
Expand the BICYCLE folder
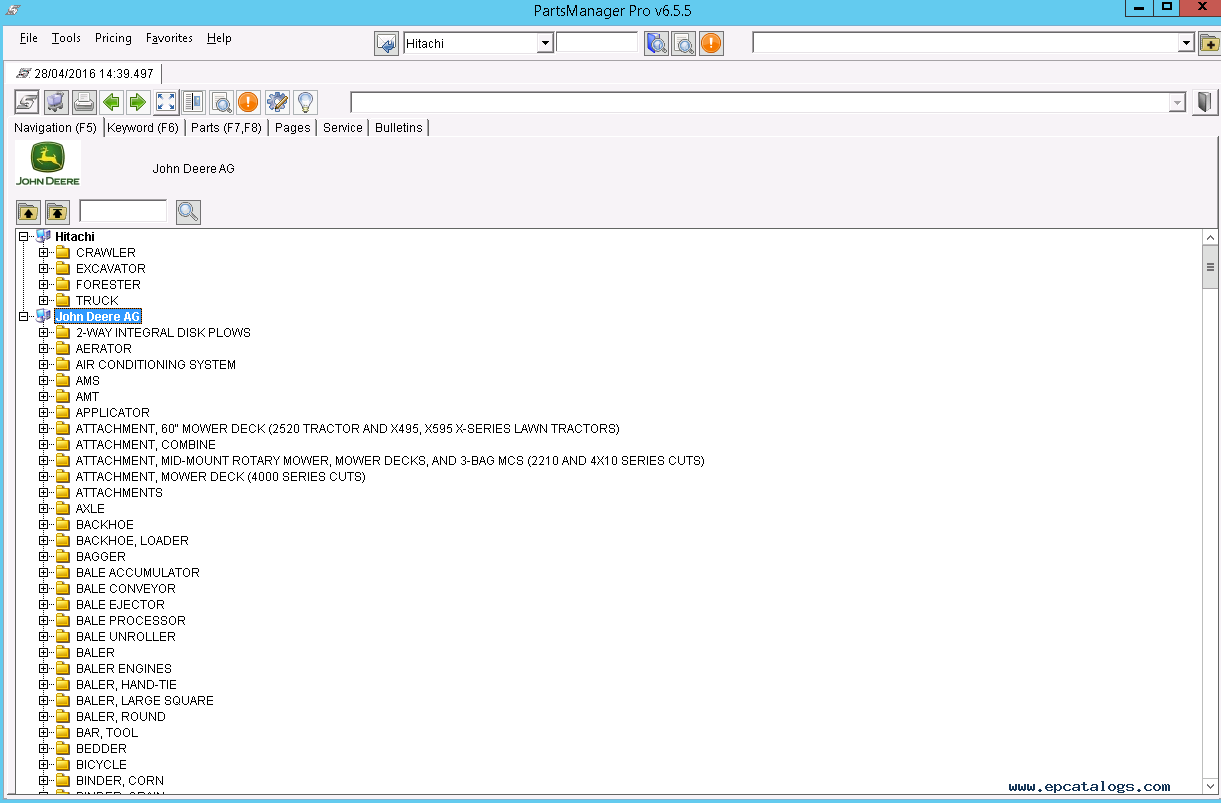(x=44, y=765)
